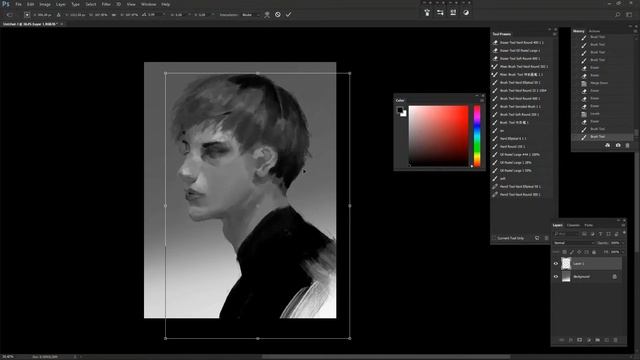Switch to the Actions tab
Image resolution: width=640 pixels, height=360 pixels.
click(594, 31)
